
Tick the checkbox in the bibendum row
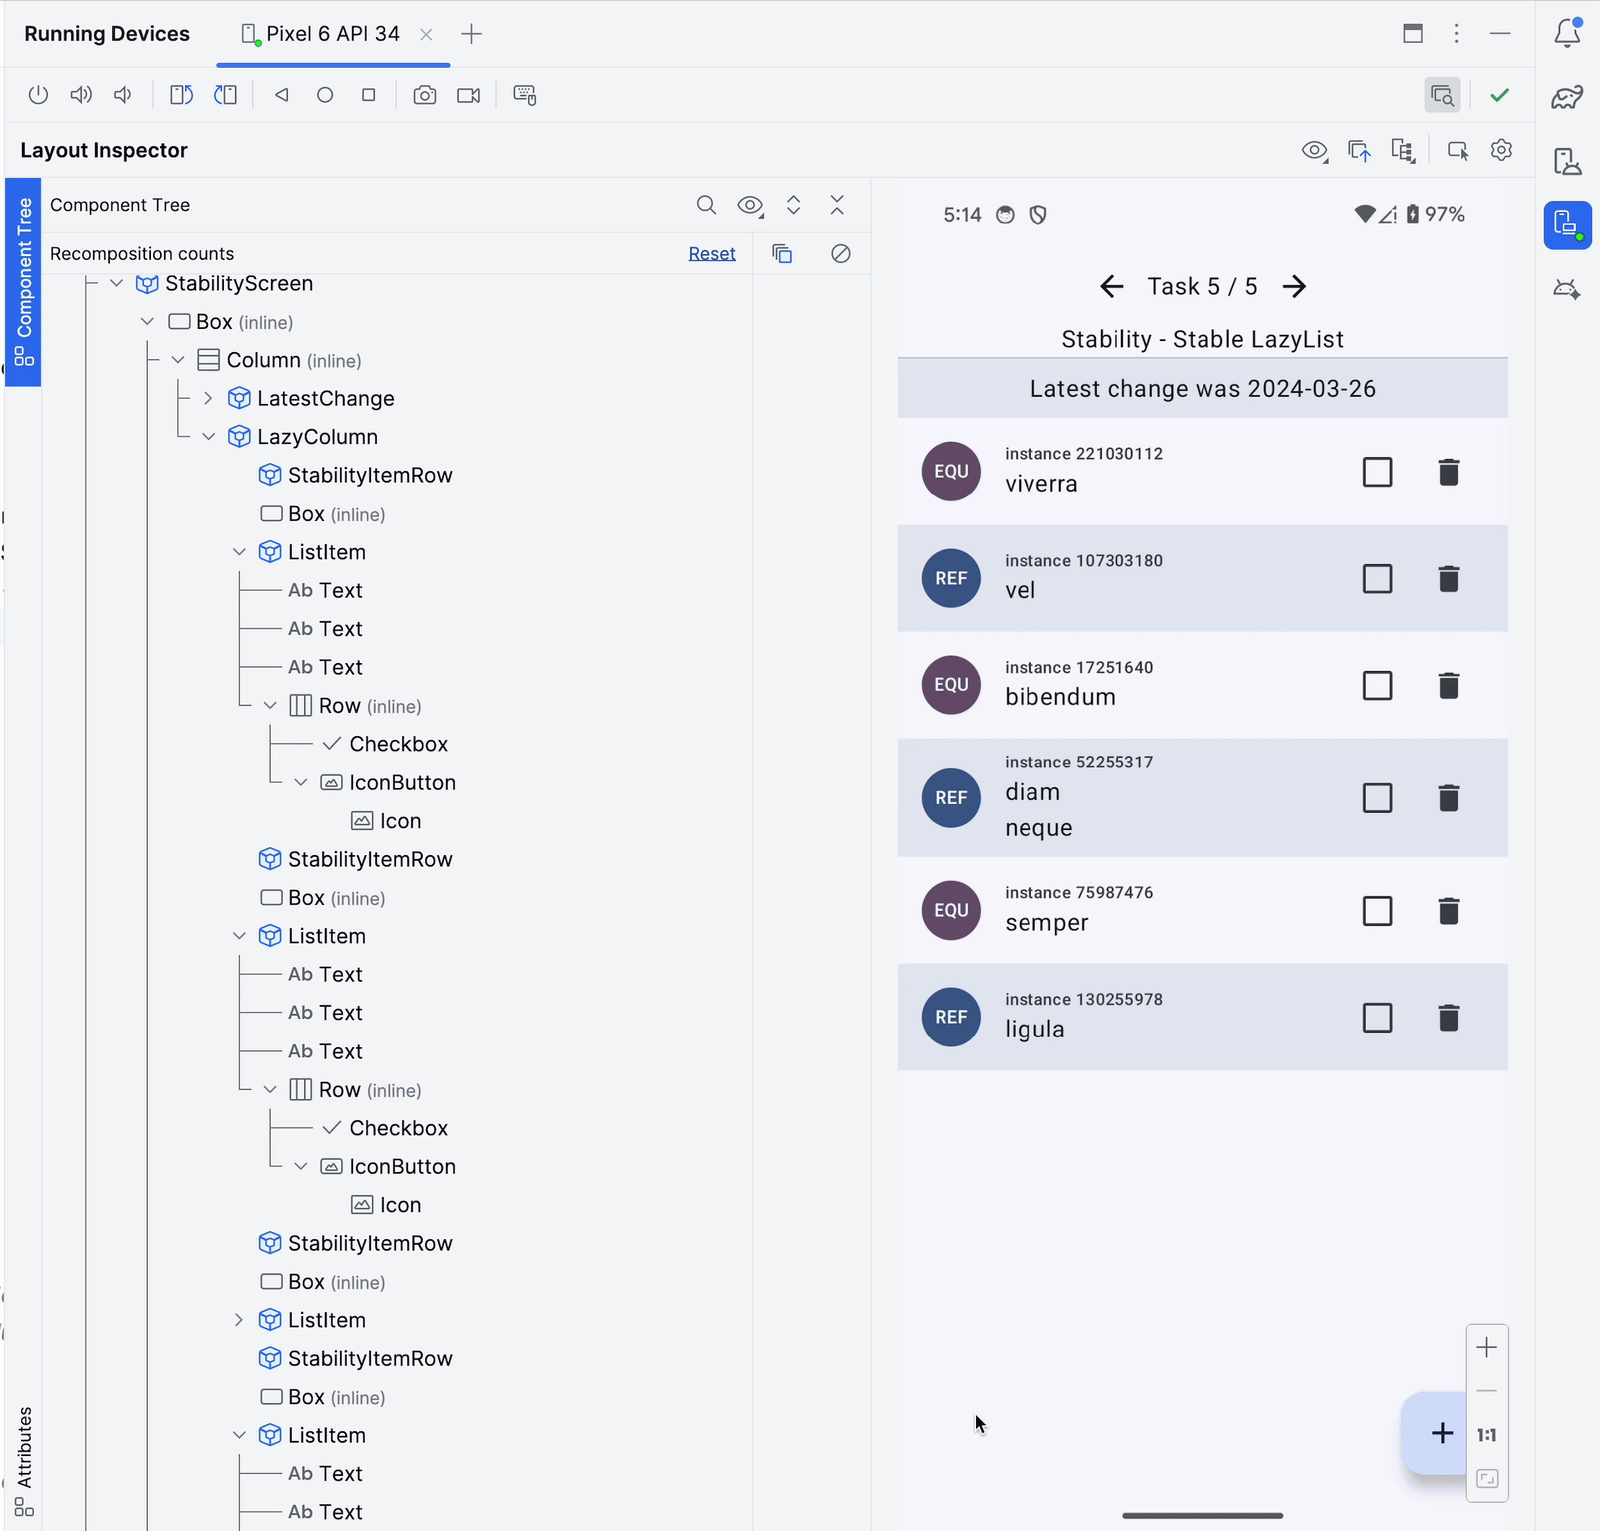point(1377,686)
